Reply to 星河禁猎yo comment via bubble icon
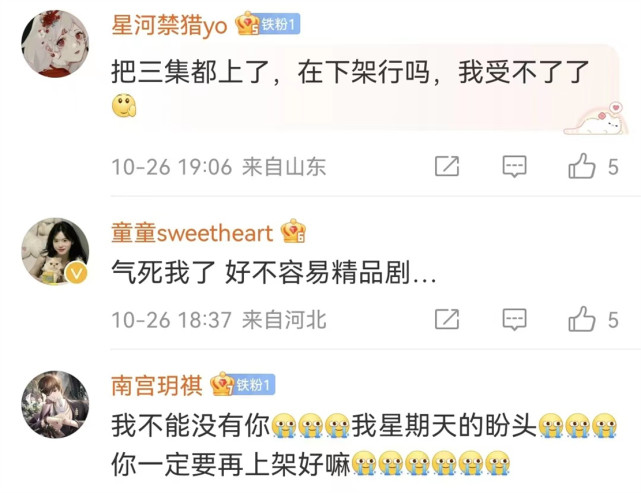Screen dimensions: 641x493 514,166
